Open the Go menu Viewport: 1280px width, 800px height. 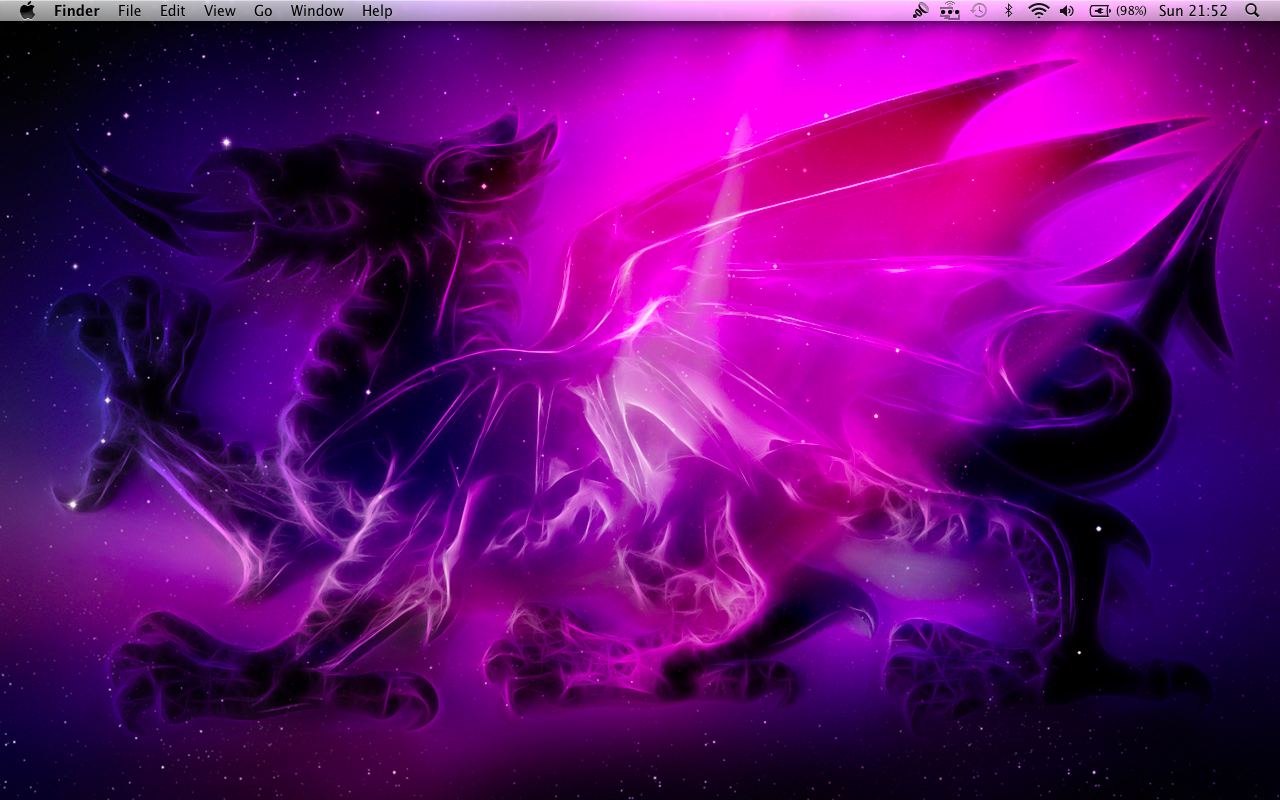(x=263, y=11)
